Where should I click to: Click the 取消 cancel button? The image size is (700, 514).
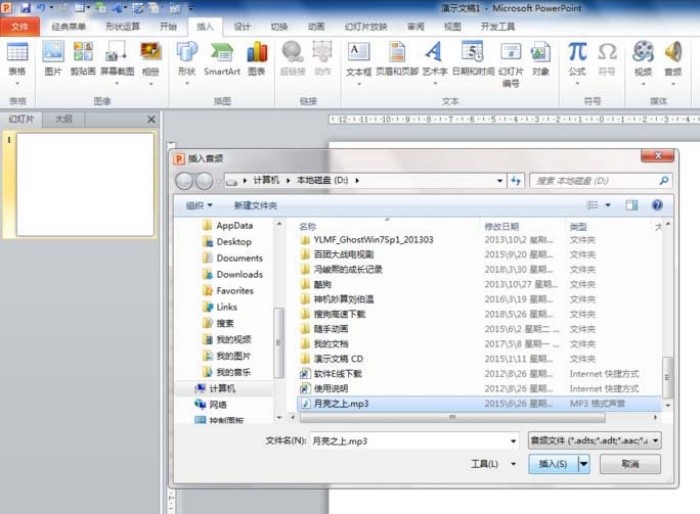point(630,464)
